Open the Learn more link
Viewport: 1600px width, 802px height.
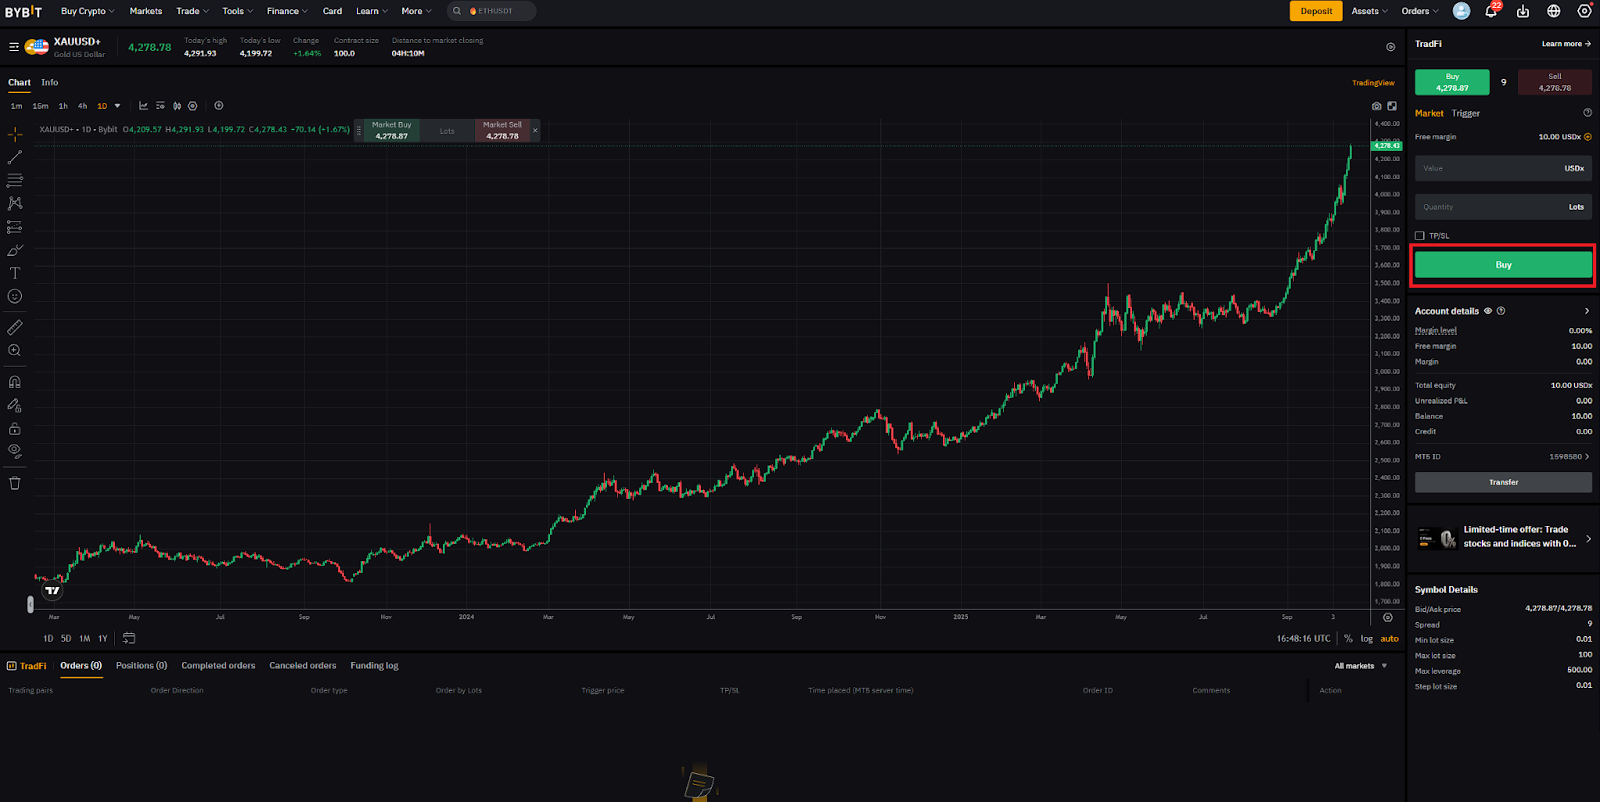[1566, 44]
